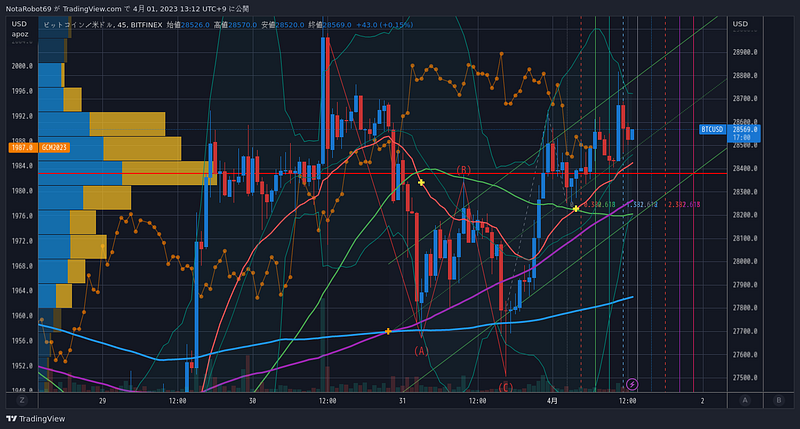Click the +43.0 (+0.15%) change value
The image size is (800, 429).
(385, 24)
